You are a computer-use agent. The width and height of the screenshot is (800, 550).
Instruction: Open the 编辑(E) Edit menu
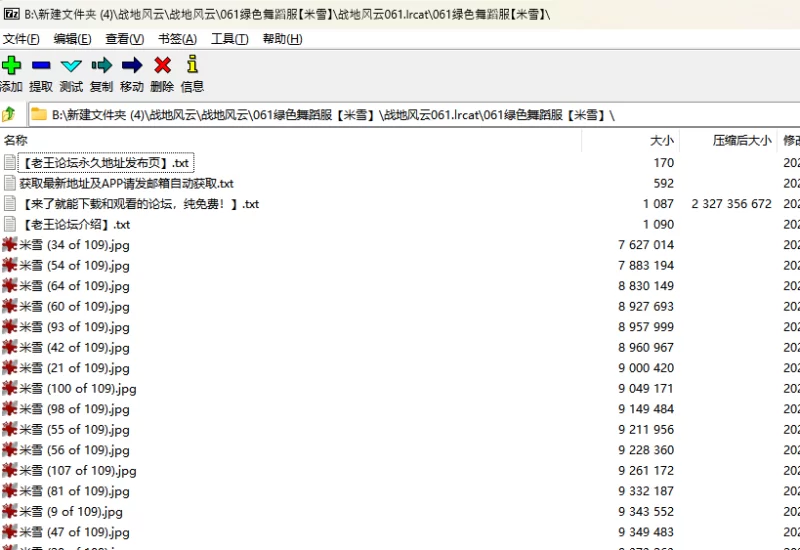(72, 39)
